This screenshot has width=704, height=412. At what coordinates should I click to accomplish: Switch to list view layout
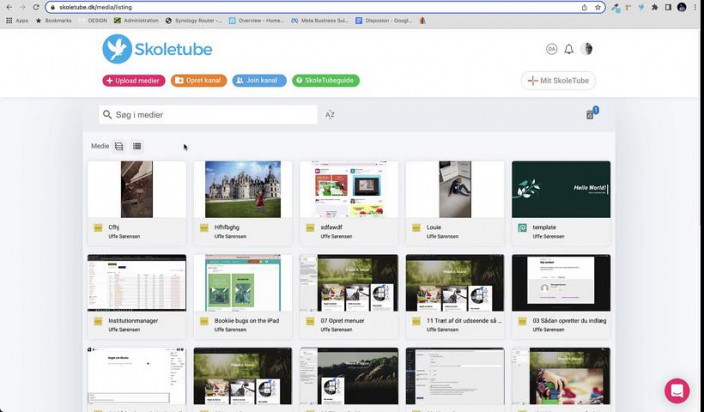click(137, 146)
